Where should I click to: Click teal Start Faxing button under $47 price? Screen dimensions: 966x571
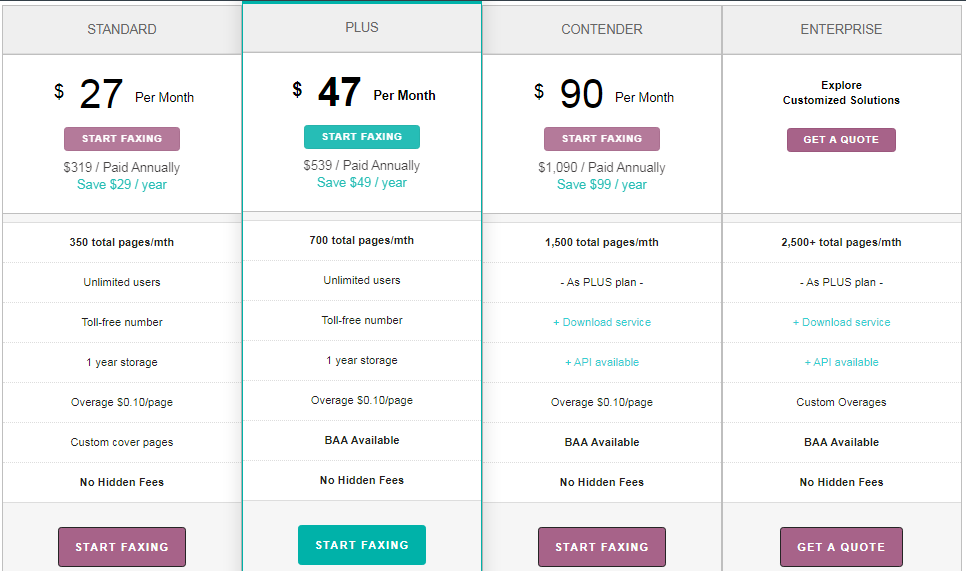[362, 137]
